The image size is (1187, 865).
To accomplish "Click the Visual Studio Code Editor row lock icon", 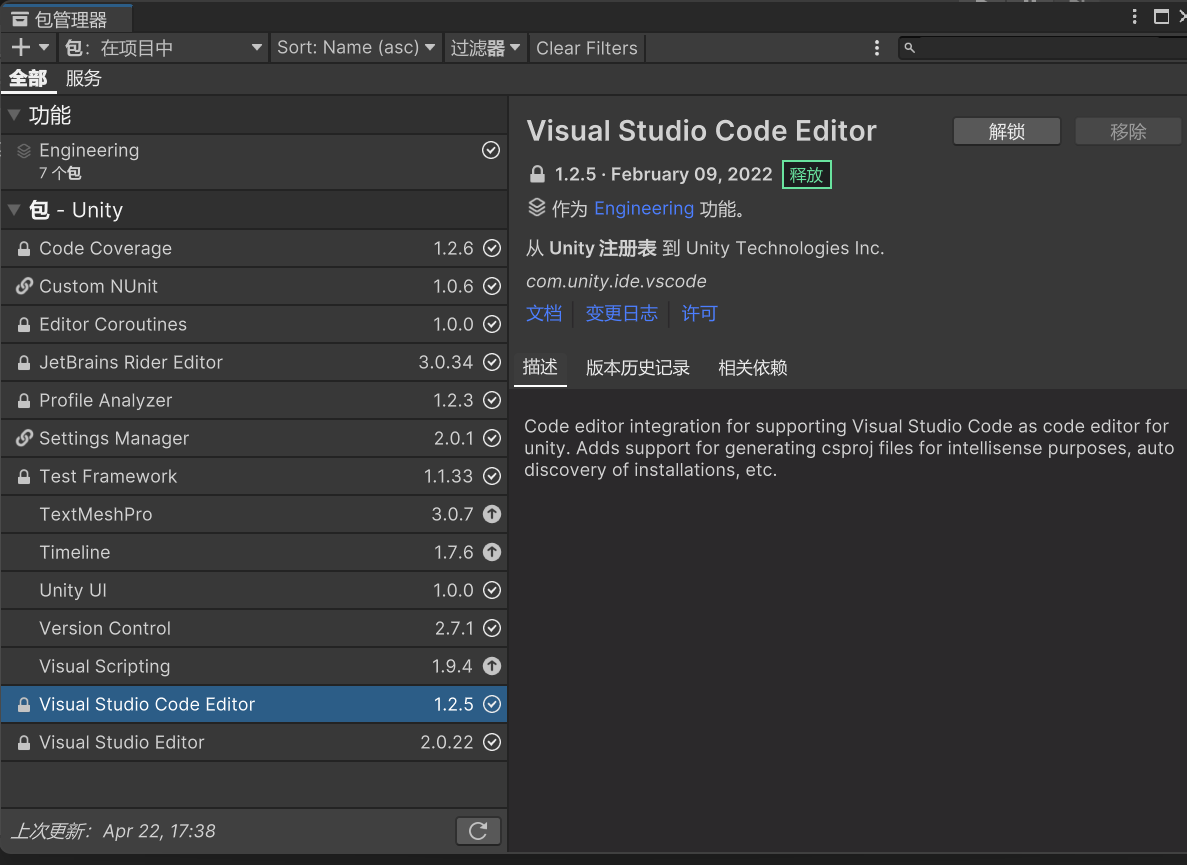I will pyautogui.click(x=24, y=705).
